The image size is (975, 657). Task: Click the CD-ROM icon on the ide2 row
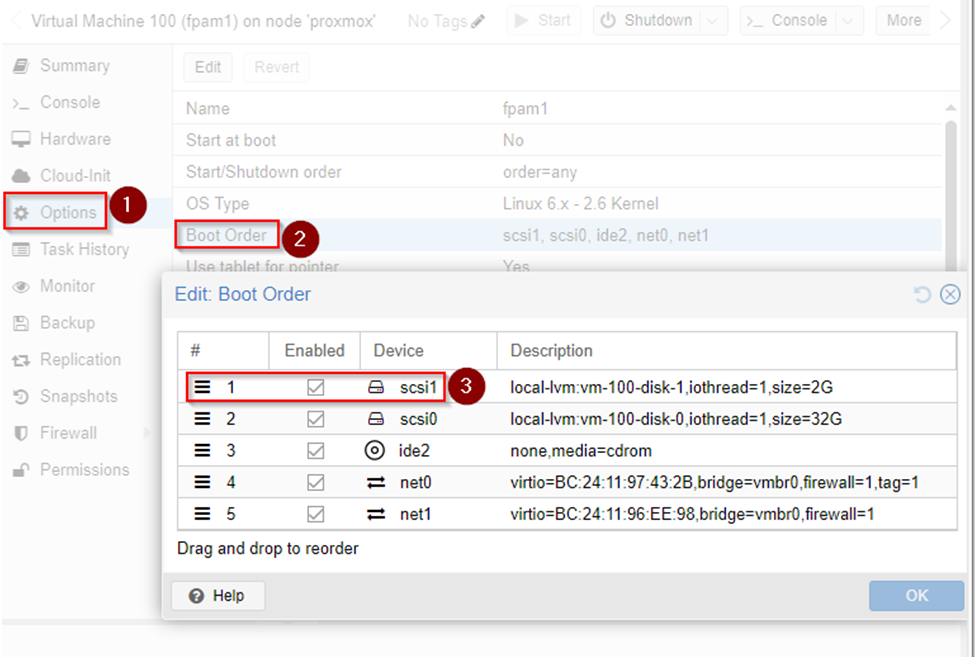click(374, 450)
